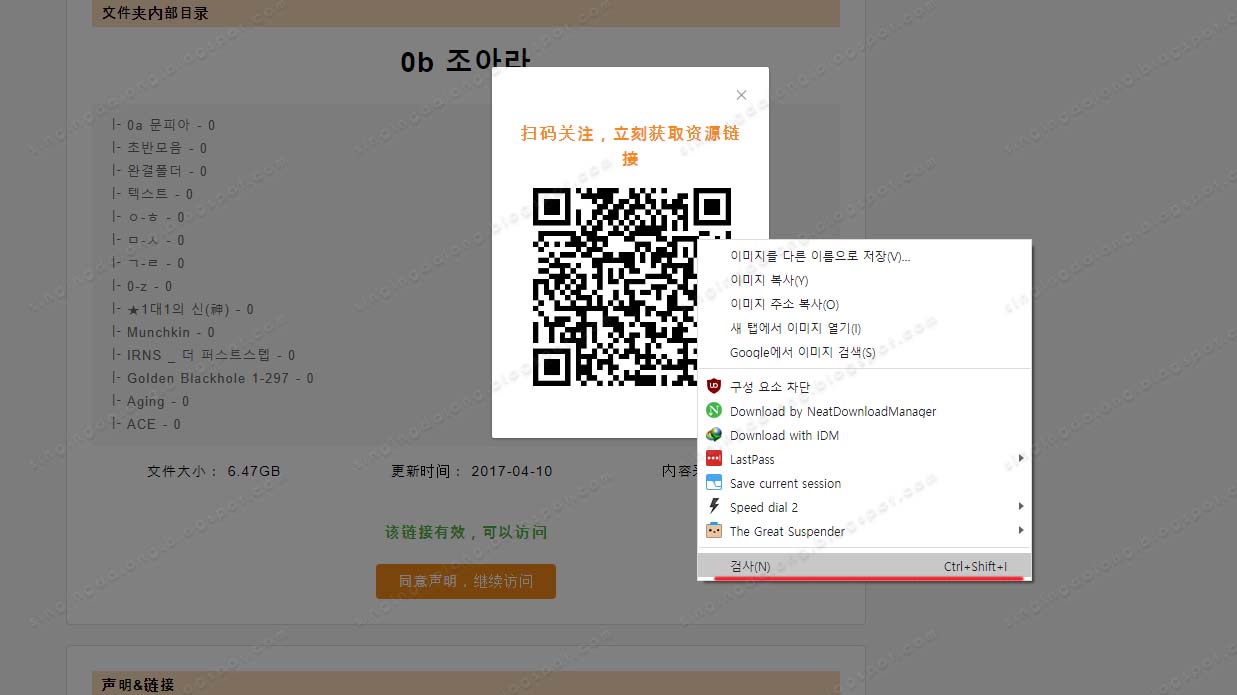Choose 이미지 주소 복사(O) menu entry
This screenshot has height=695, width=1237.
[x=864, y=304]
